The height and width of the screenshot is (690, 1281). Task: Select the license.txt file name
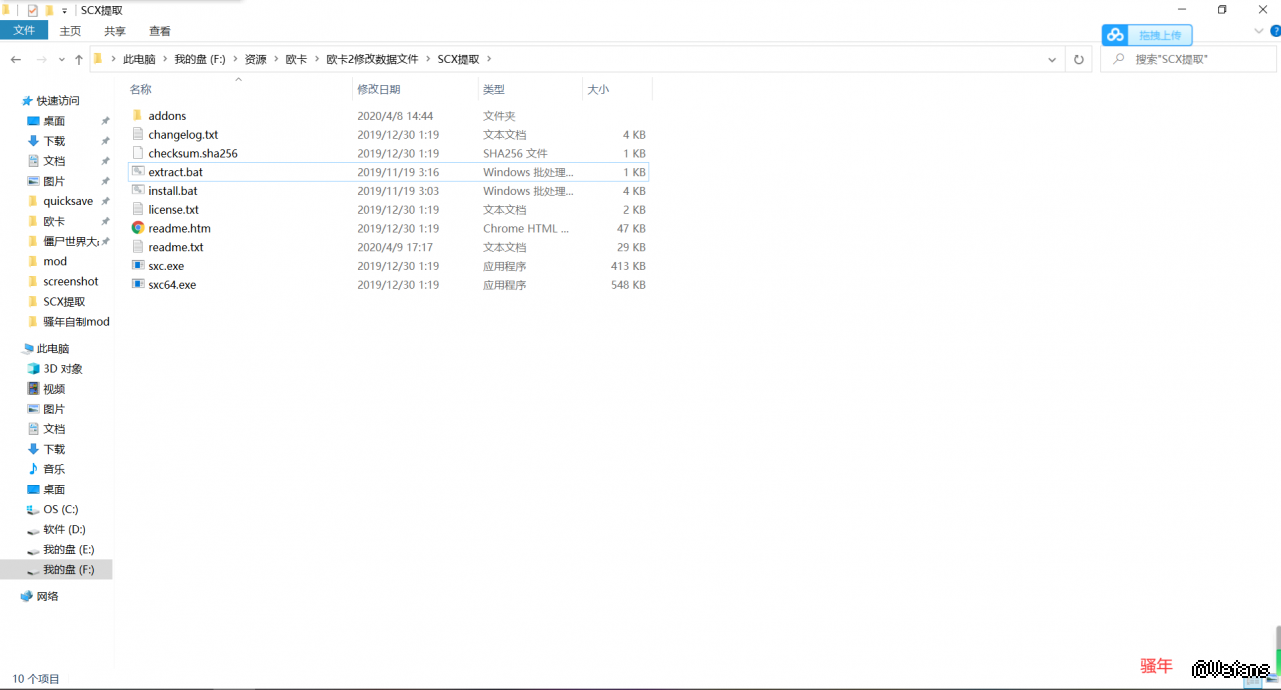pyautogui.click(x=173, y=210)
